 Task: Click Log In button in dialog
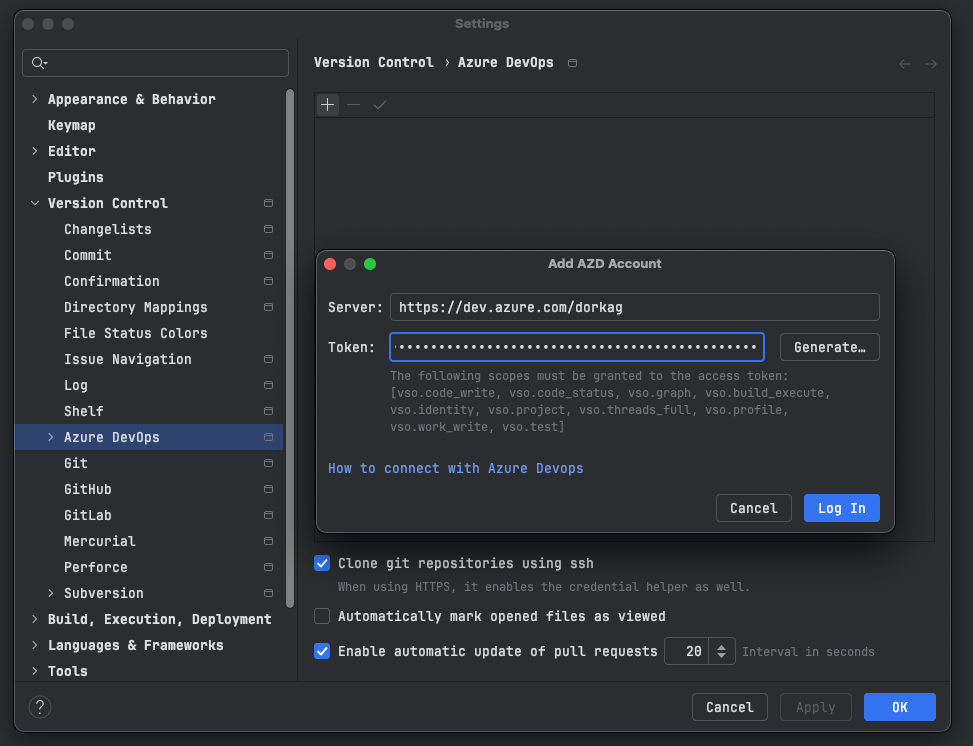coord(841,508)
